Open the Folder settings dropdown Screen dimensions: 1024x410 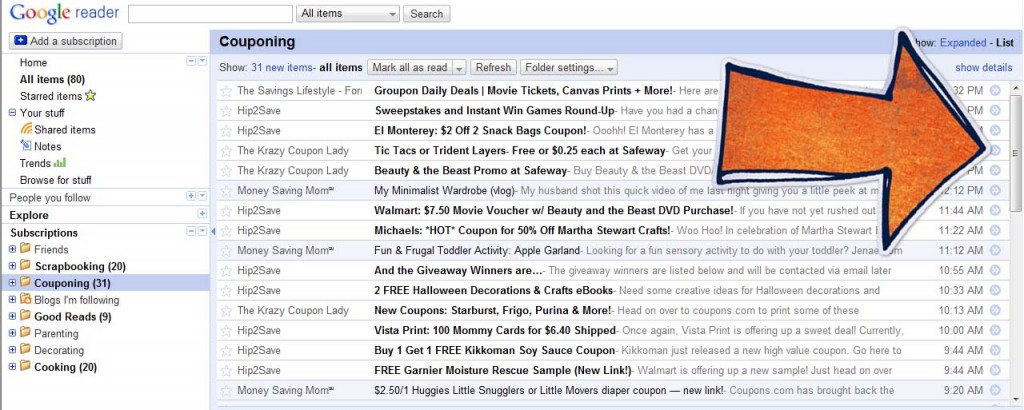click(x=568, y=67)
